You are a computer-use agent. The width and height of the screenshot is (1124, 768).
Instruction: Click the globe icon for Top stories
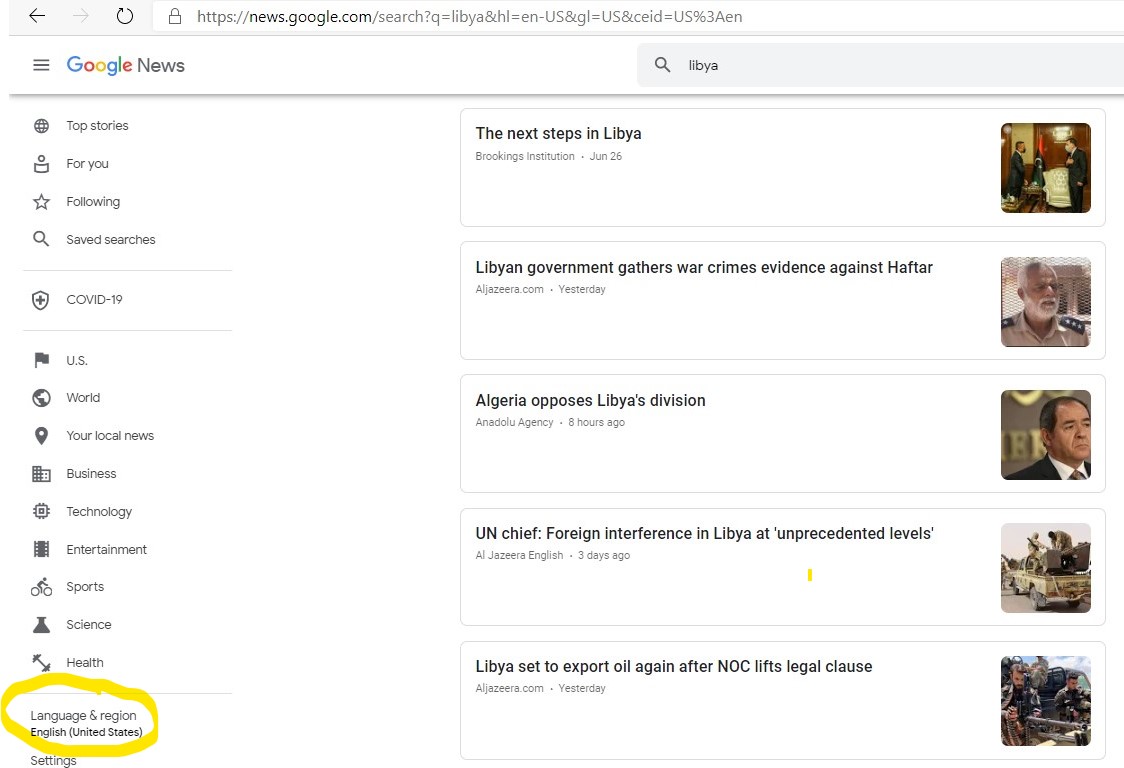pyautogui.click(x=42, y=126)
